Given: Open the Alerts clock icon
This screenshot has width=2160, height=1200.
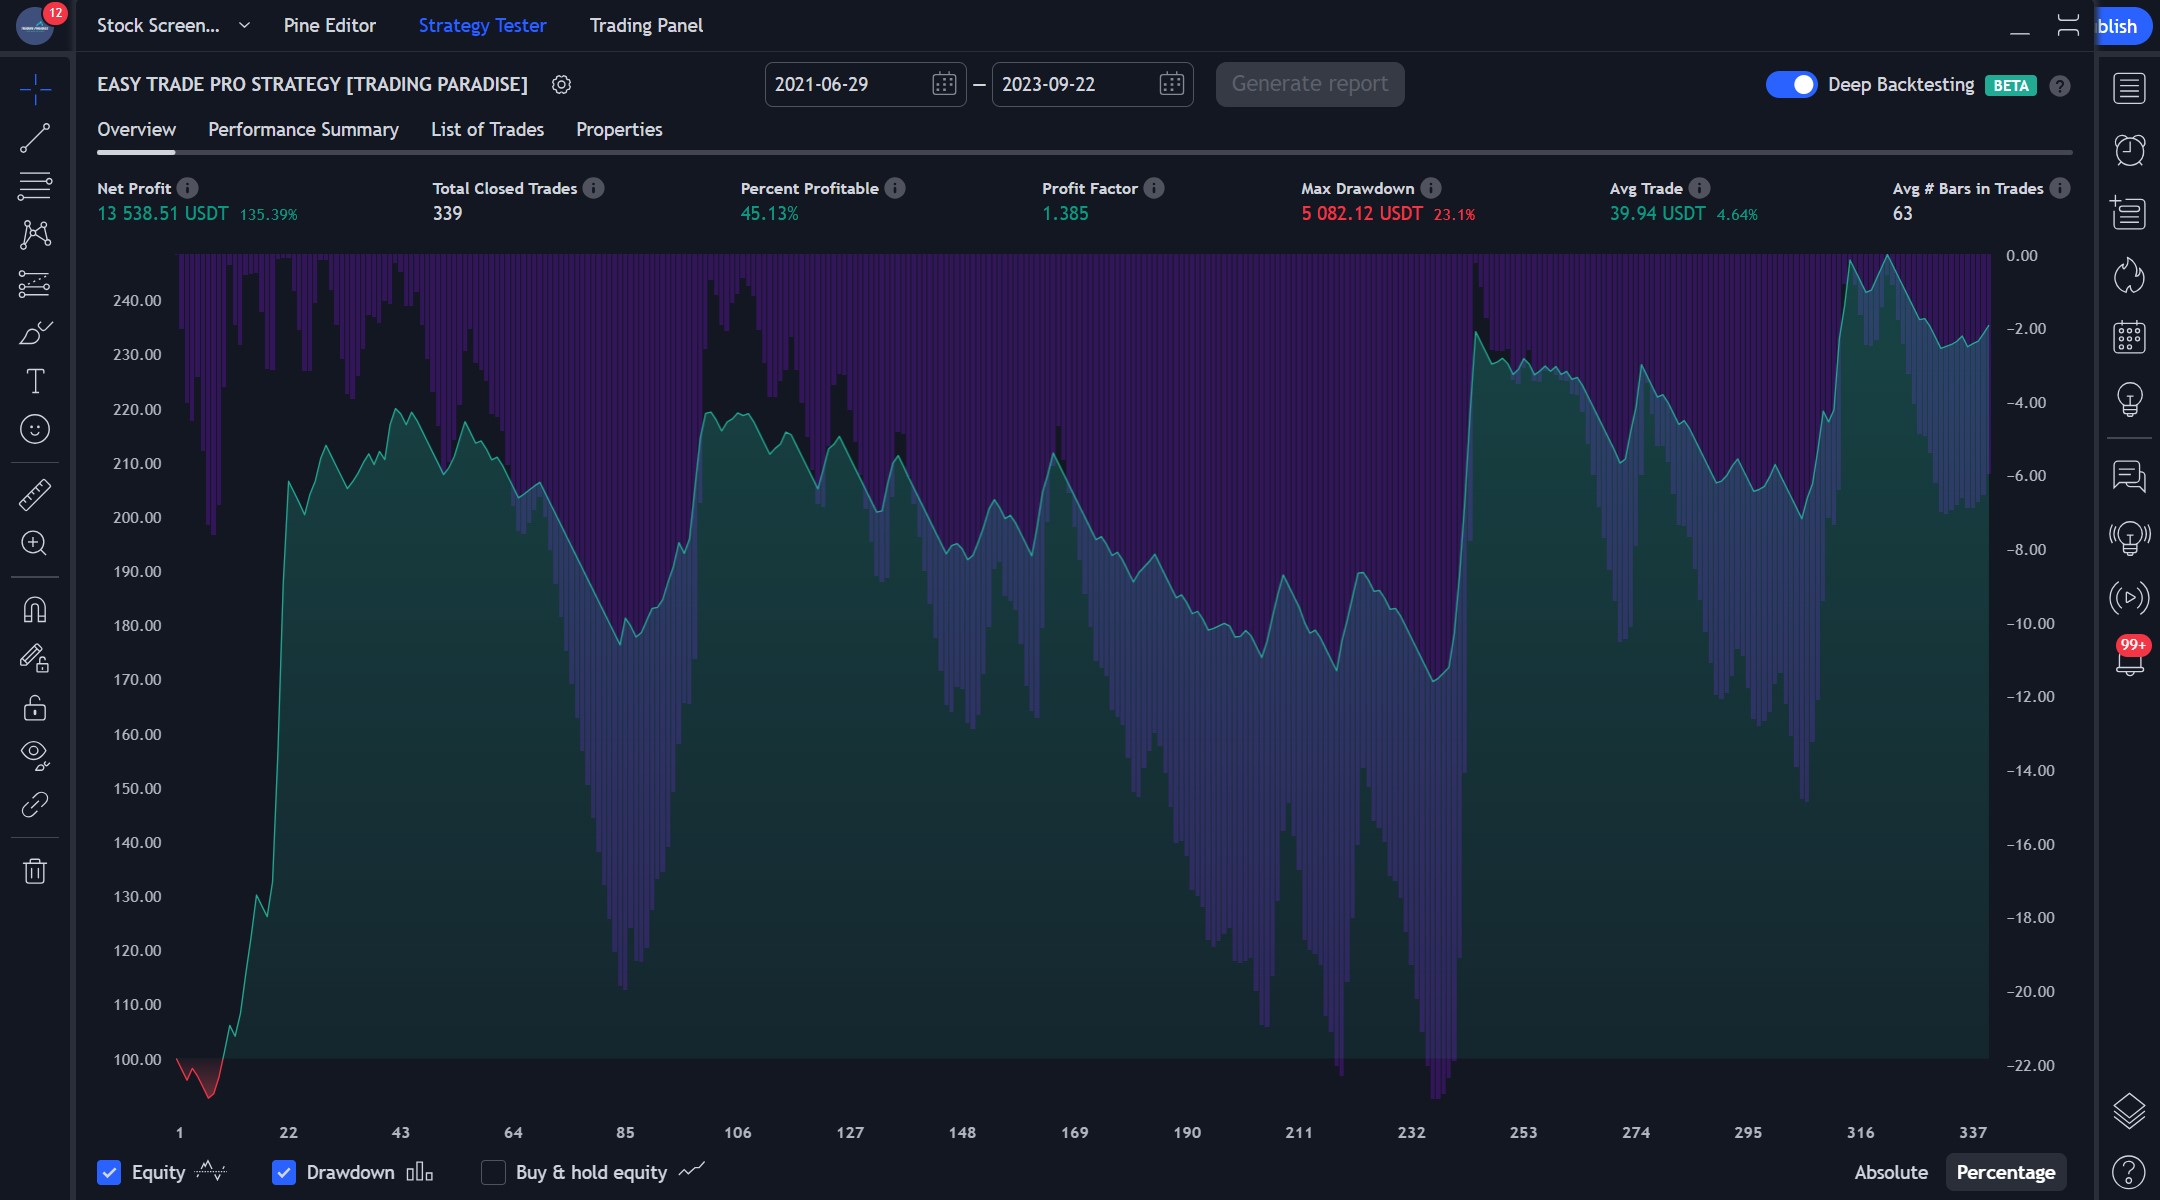Looking at the screenshot, I should (2129, 150).
